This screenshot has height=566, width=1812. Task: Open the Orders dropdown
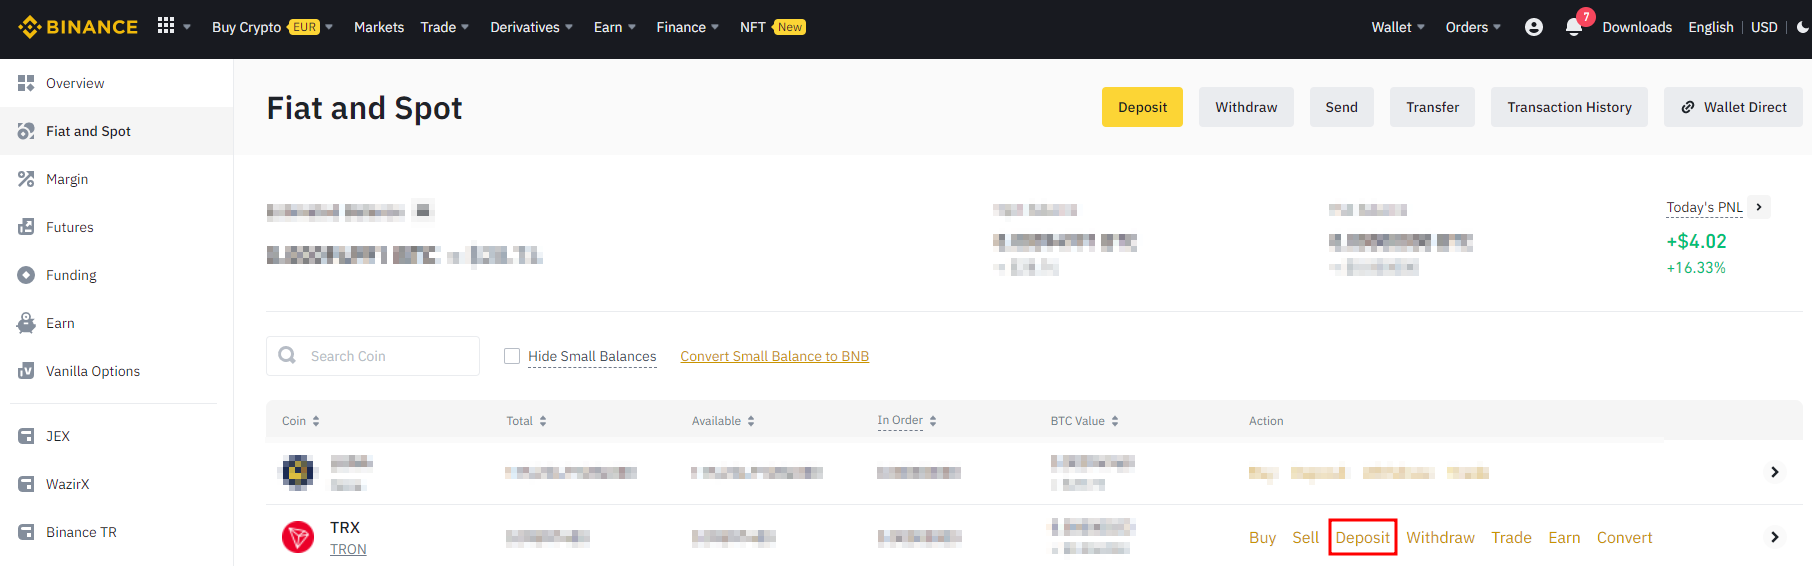coord(1473,27)
